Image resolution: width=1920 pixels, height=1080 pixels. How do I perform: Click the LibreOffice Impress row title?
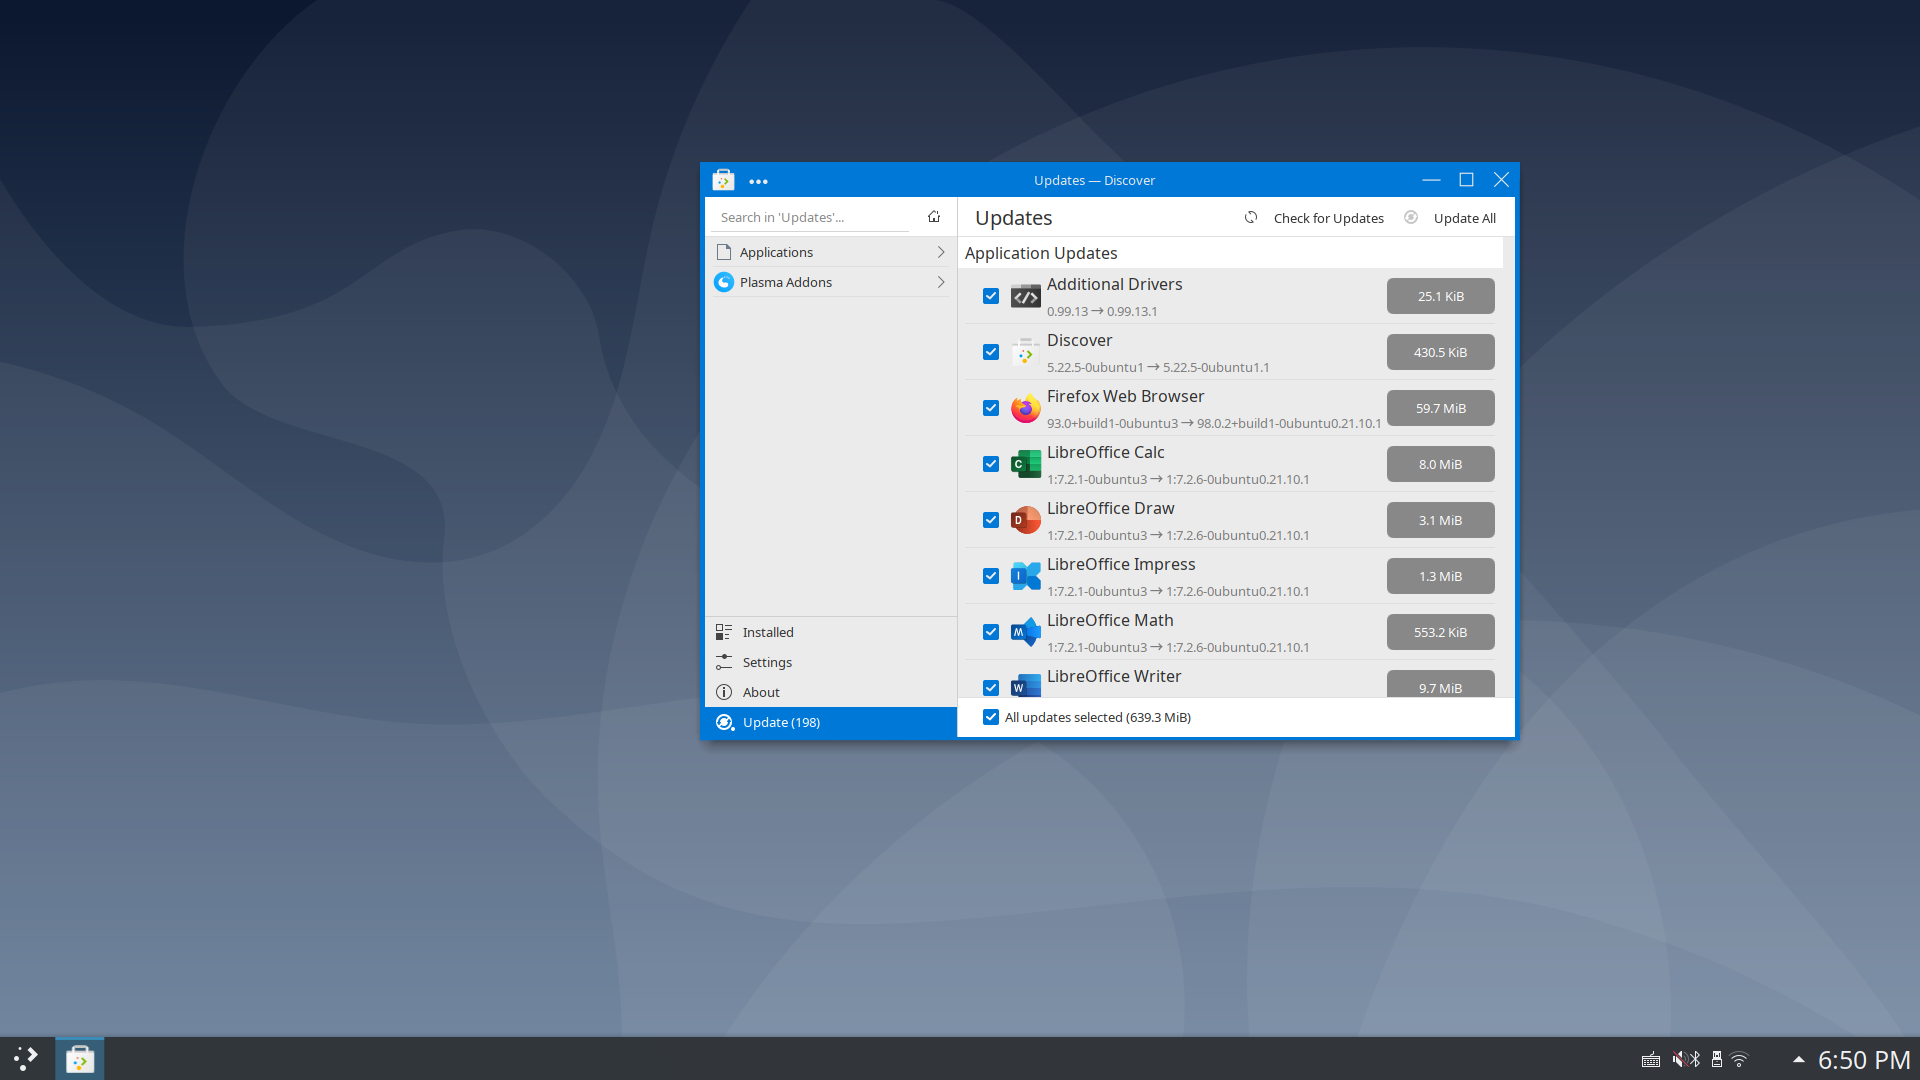[x=1121, y=564]
